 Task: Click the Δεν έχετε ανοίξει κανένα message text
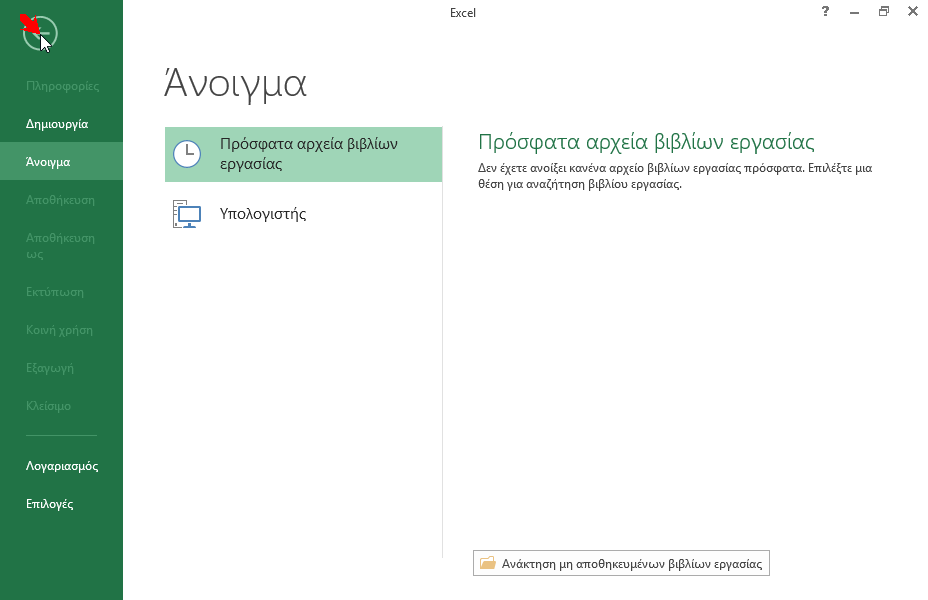point(675,176)
